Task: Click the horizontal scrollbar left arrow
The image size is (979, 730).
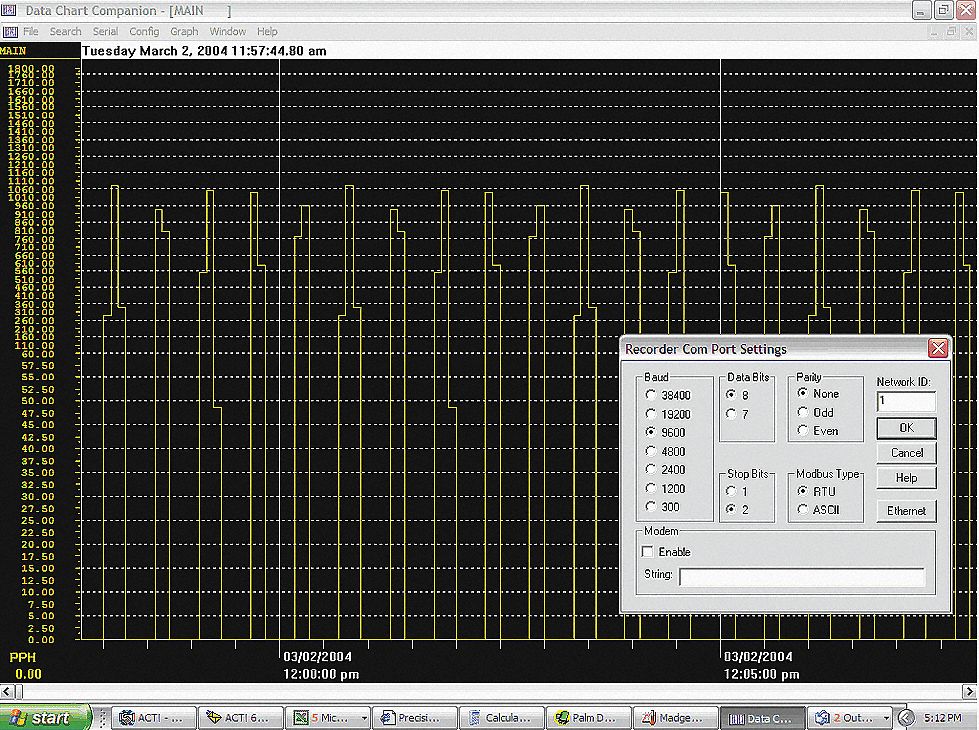Action: [x=6, y=691]
